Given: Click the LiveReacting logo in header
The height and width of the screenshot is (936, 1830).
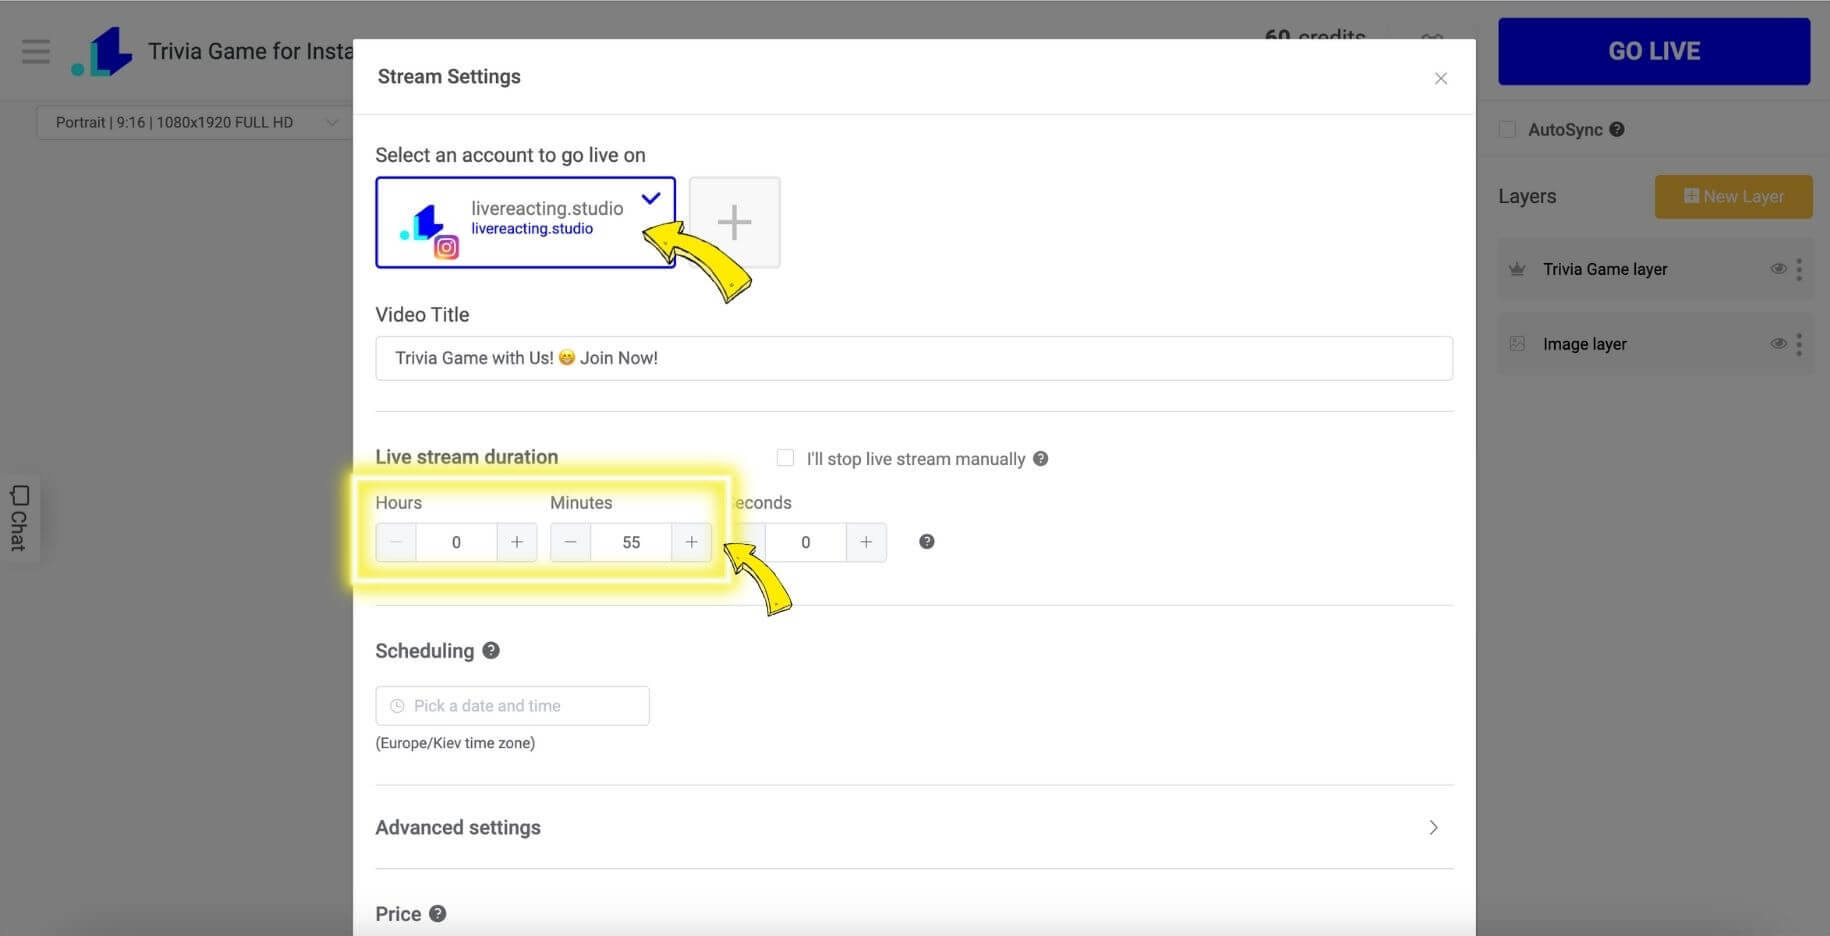Looking at the screenshot, I should click(x=102, y=51).
